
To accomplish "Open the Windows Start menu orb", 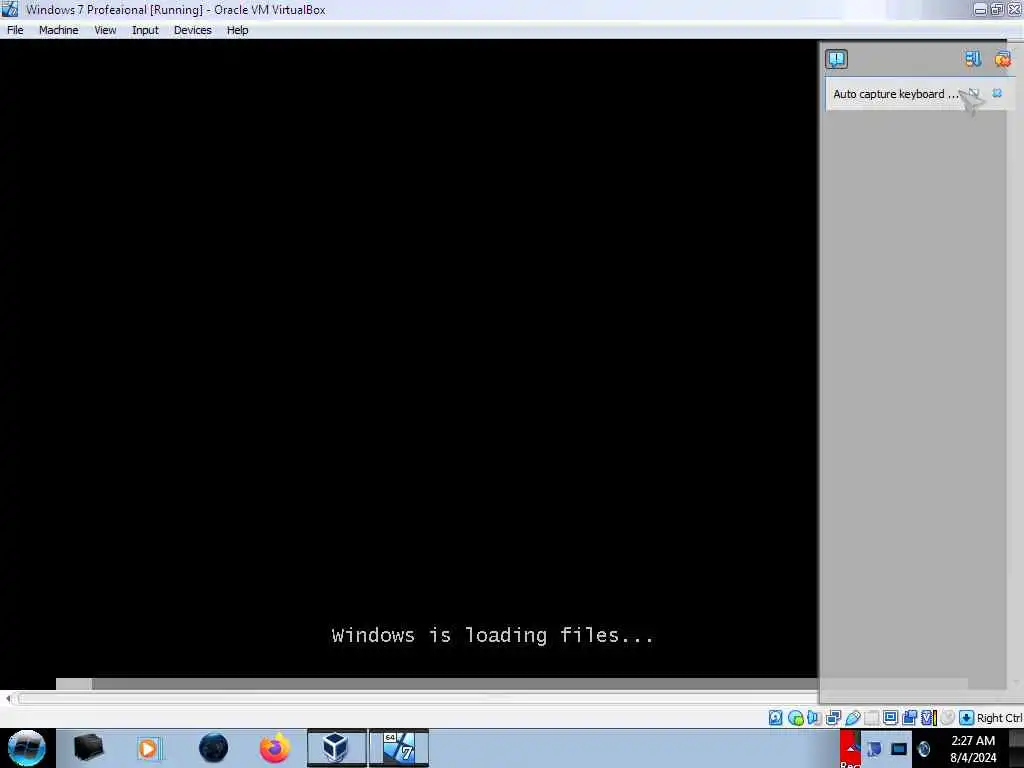I will pyautogui.click(x=27, y=748).
